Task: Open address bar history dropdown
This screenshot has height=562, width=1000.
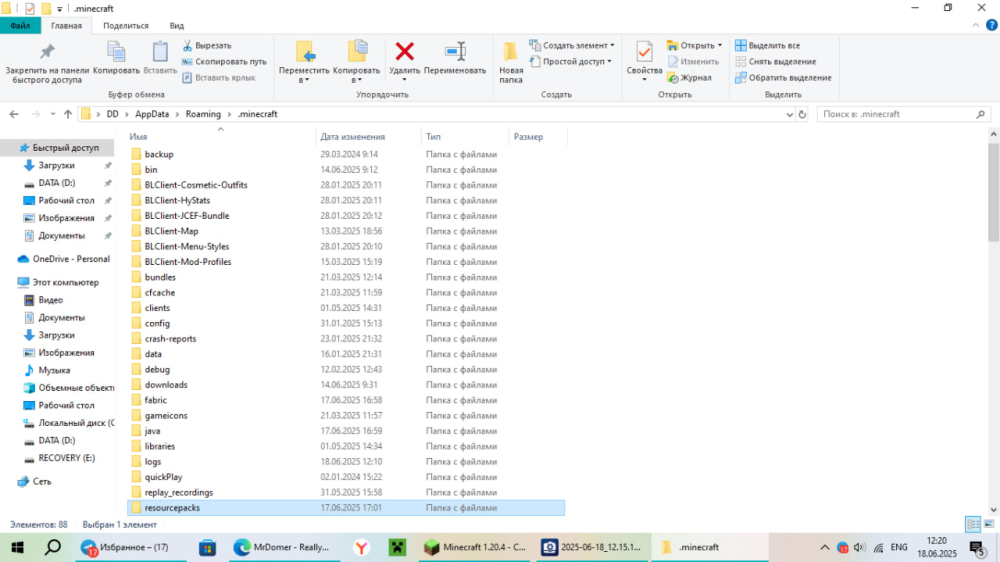Action: click(789, 114)
